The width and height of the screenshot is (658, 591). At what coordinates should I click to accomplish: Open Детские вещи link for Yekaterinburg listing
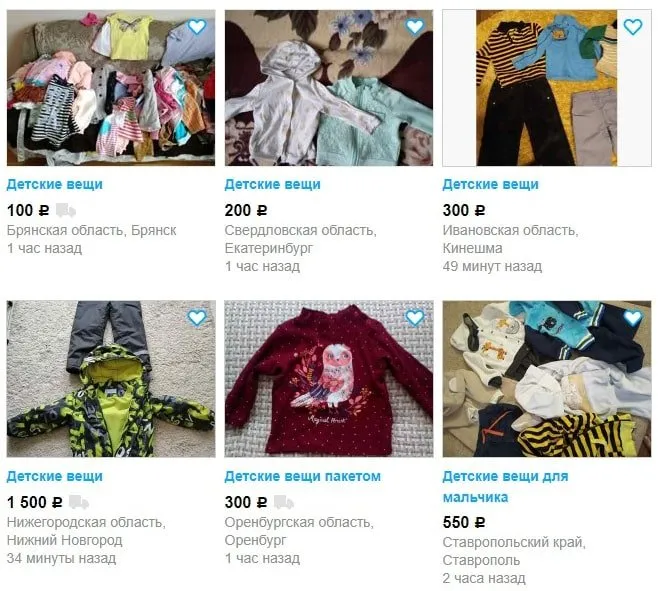pyautogui.click(x=272, y=184)
